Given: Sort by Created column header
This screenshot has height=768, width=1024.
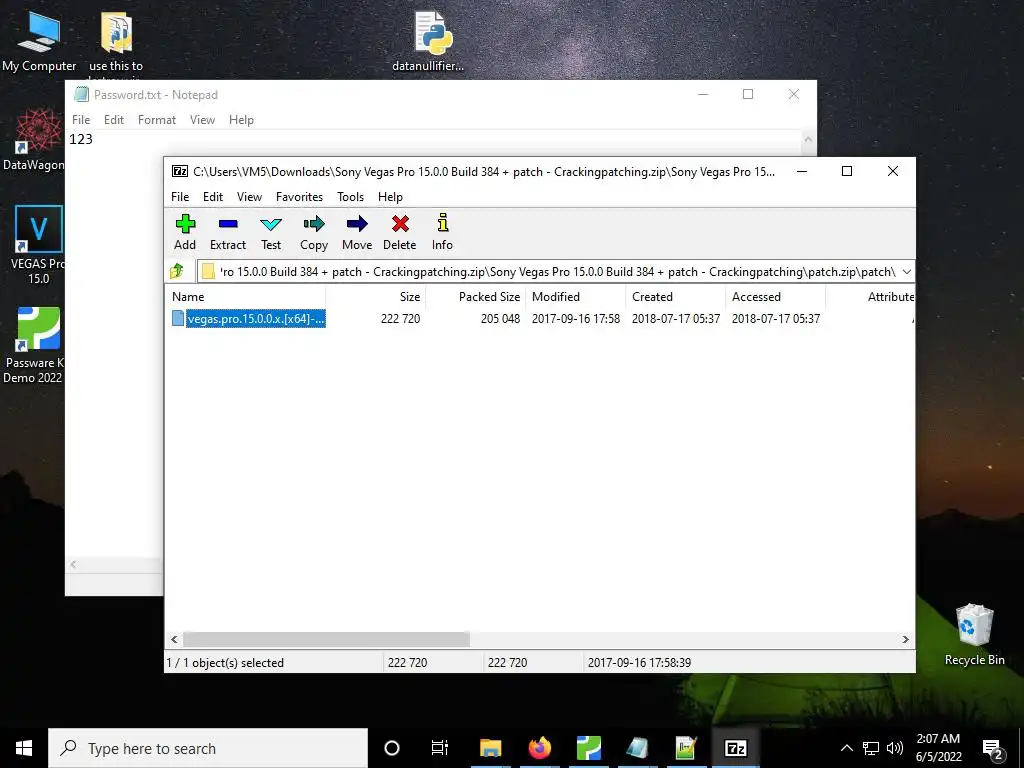Looking at the screenshot, I should pyautogui.click(x=676, y=296).
